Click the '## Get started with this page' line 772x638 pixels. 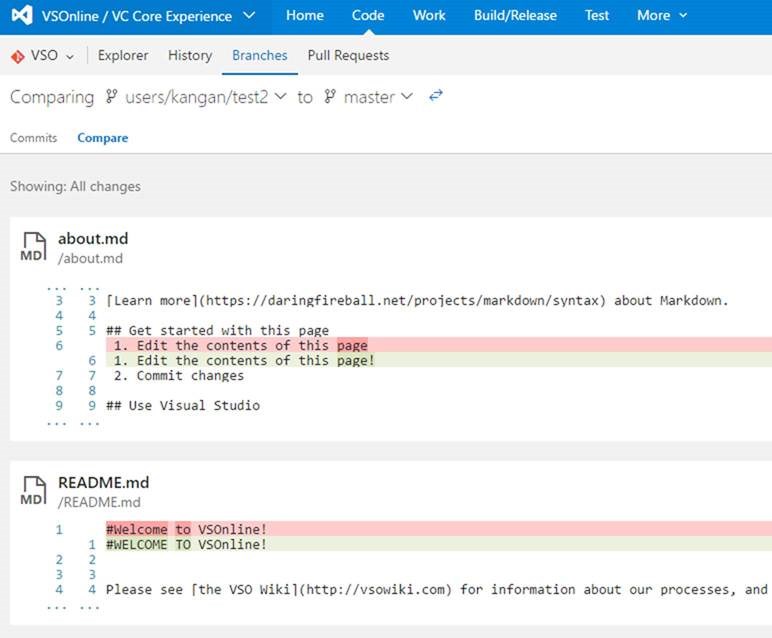point(217,330)
